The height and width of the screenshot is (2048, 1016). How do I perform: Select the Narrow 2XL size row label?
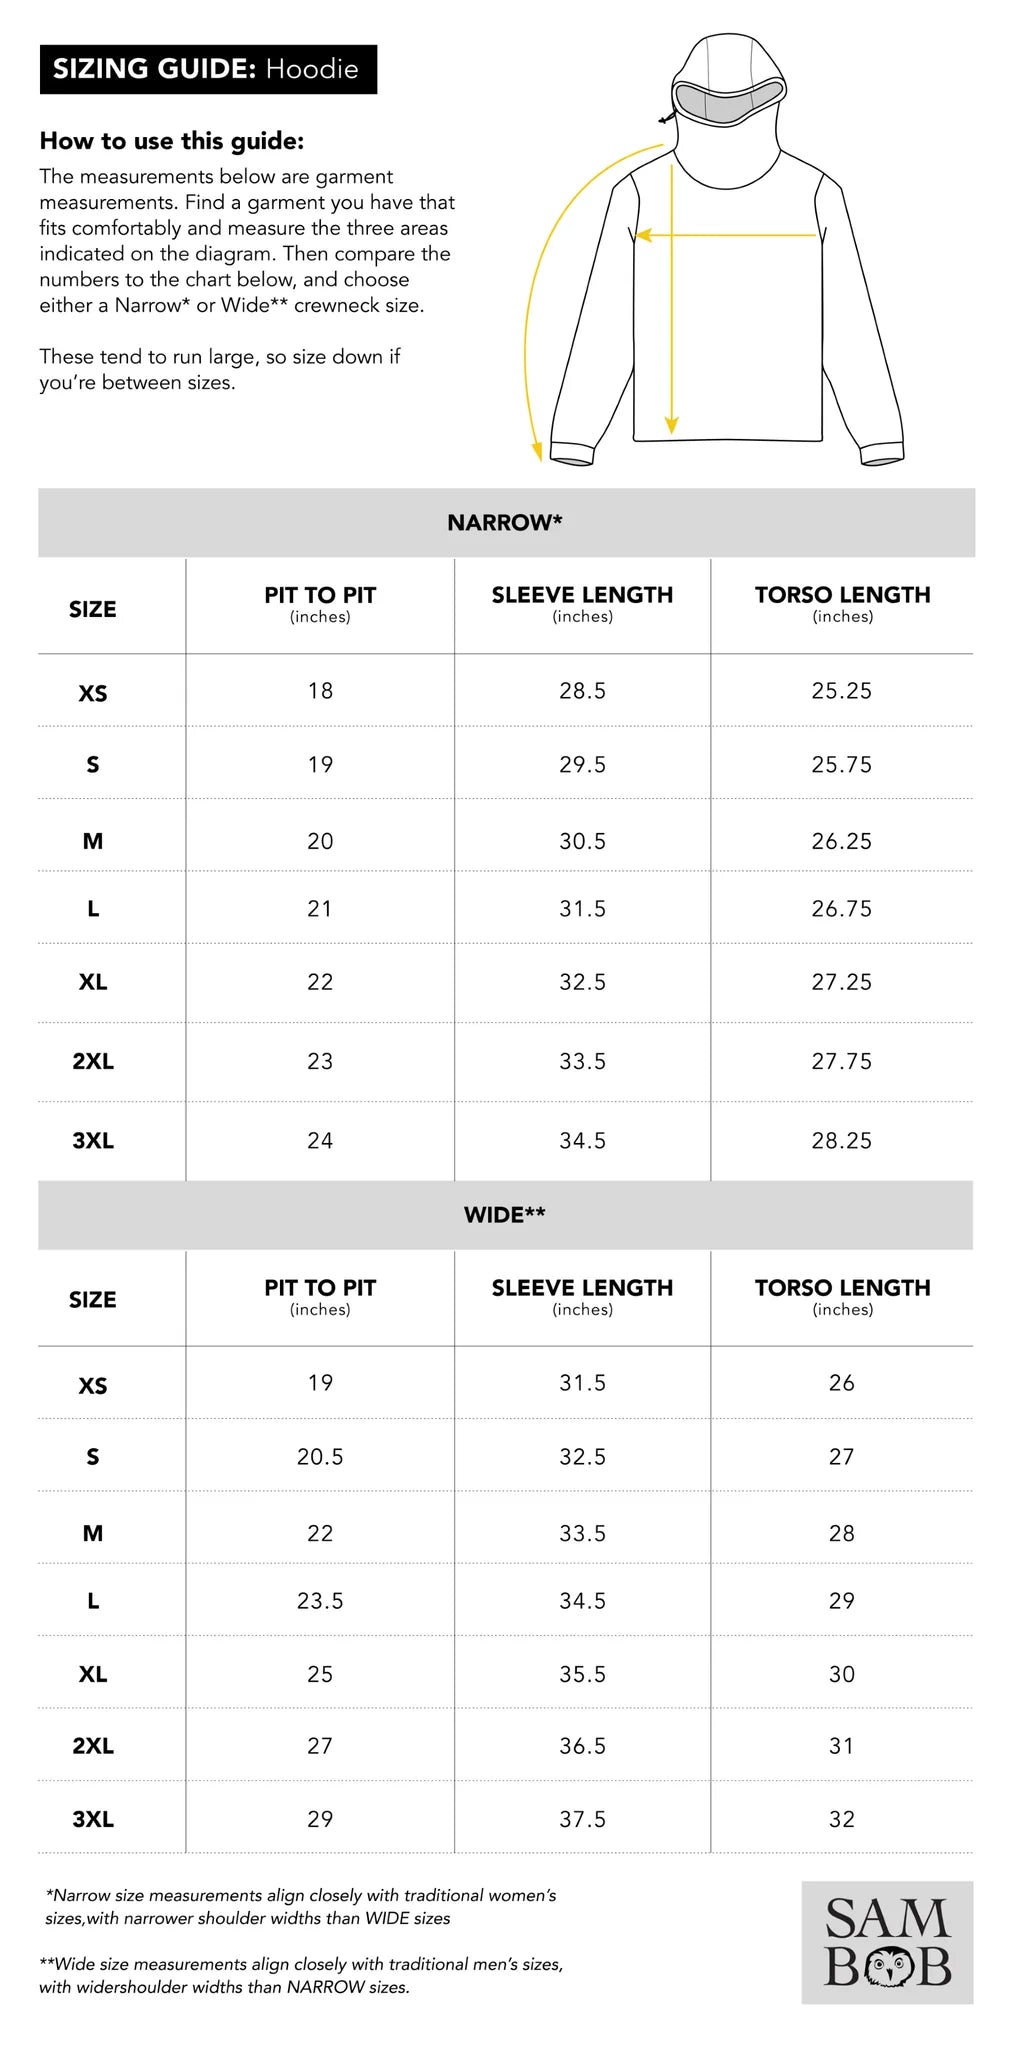coord(93,1061)
